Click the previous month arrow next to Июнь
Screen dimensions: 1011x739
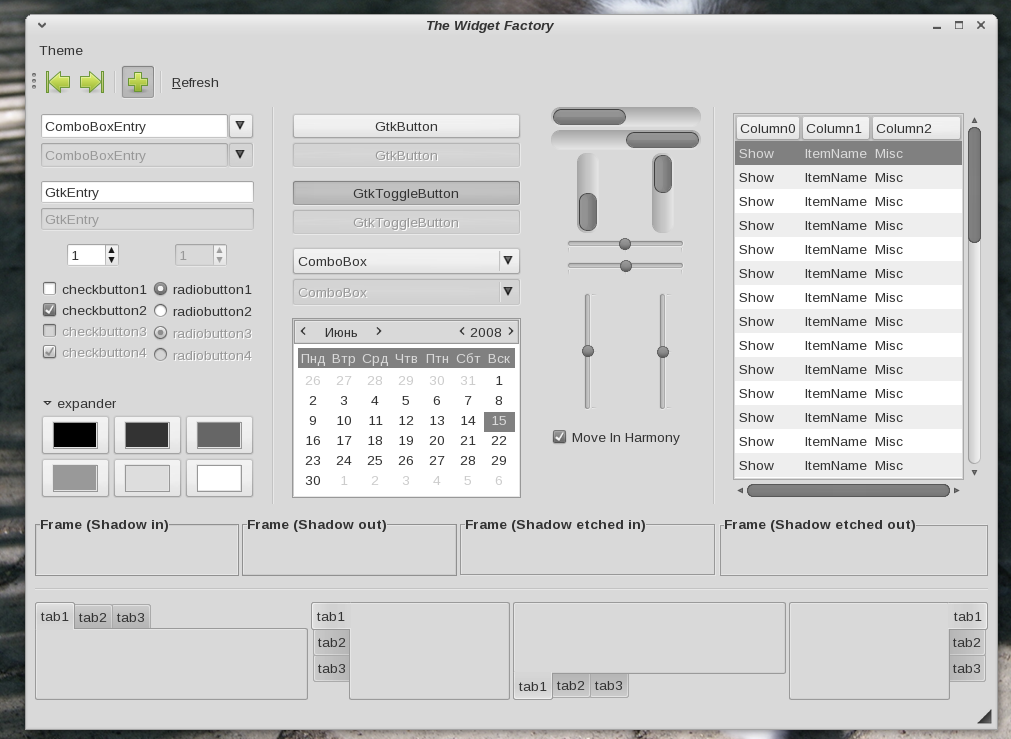coord(304,331)
